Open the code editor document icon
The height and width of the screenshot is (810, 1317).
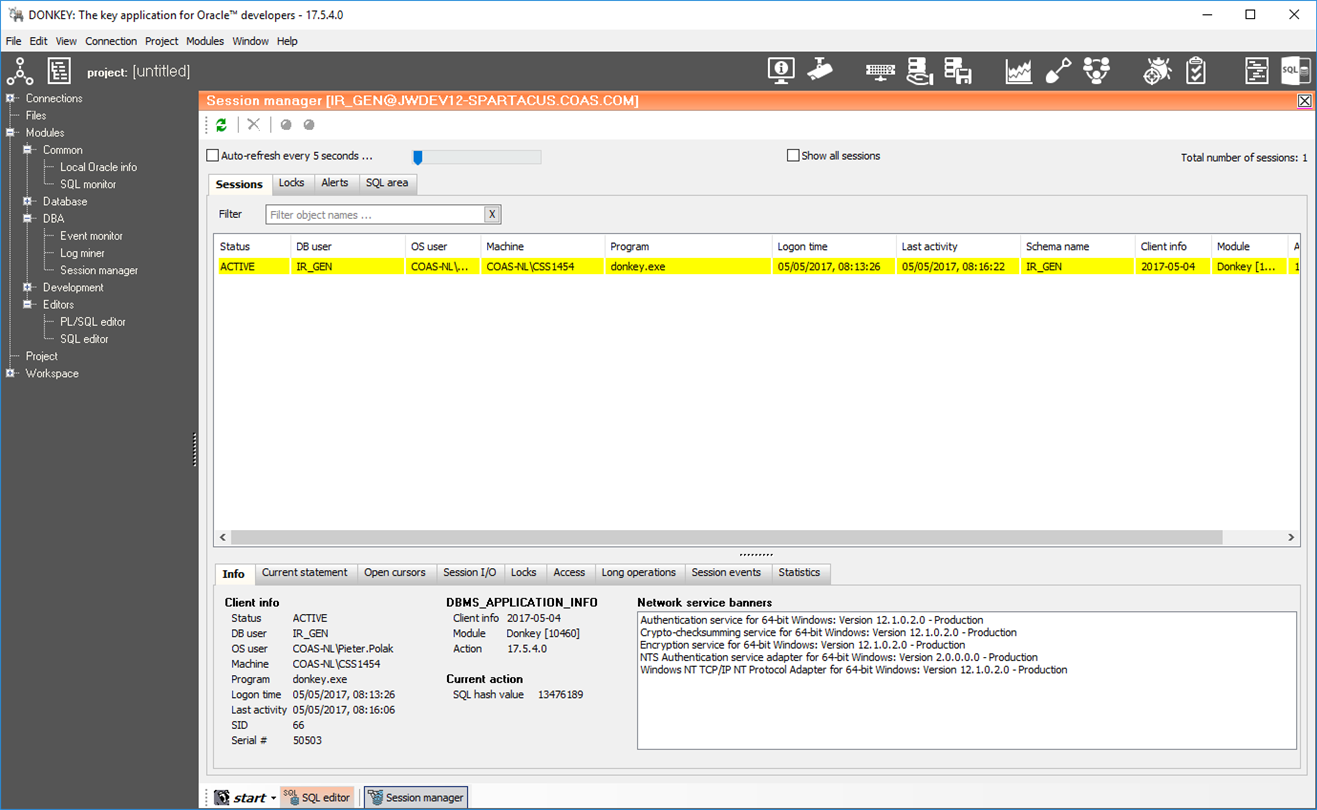click(x=1256, y=71)
